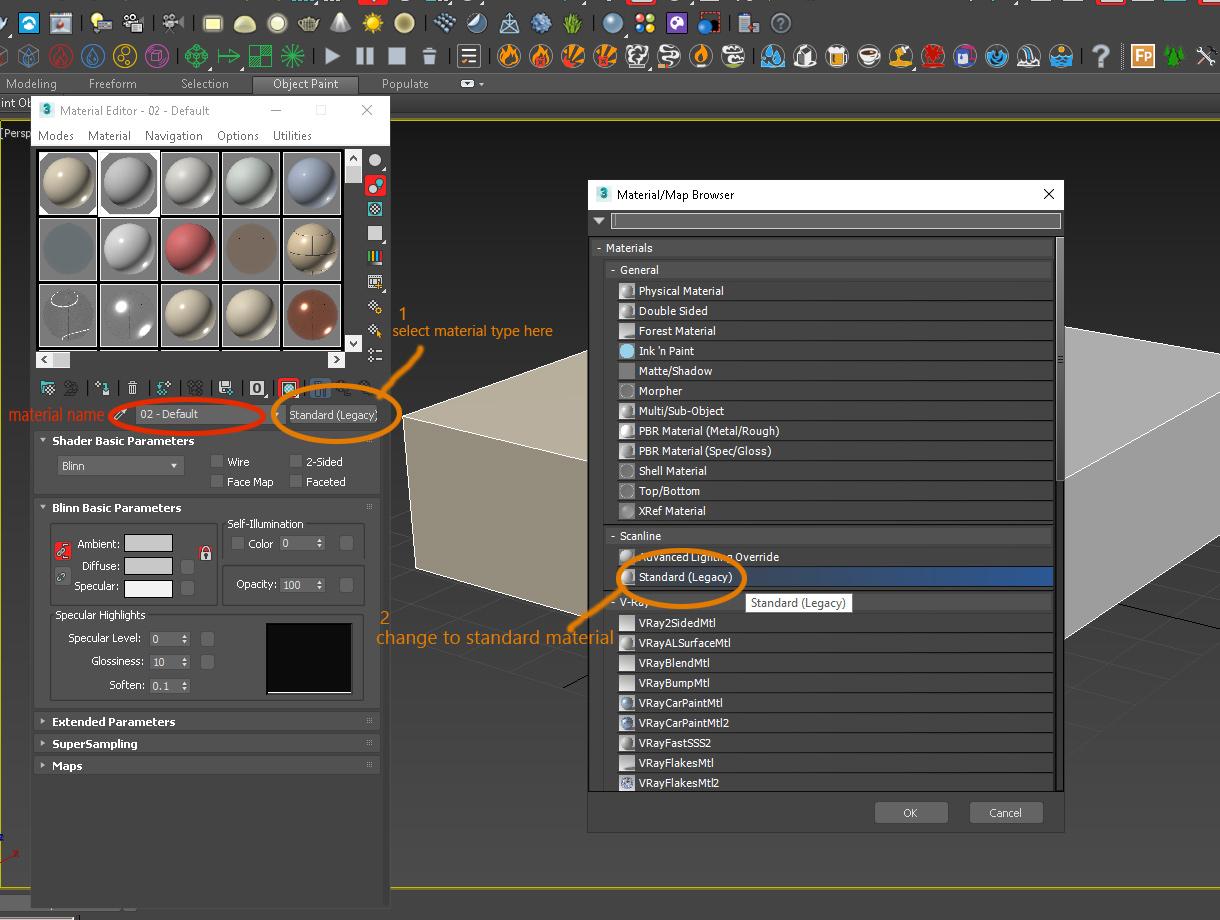Screen dimensions: 1220x920
Task: Click the Assign Material to Selection icon
Action: point(101,388)
